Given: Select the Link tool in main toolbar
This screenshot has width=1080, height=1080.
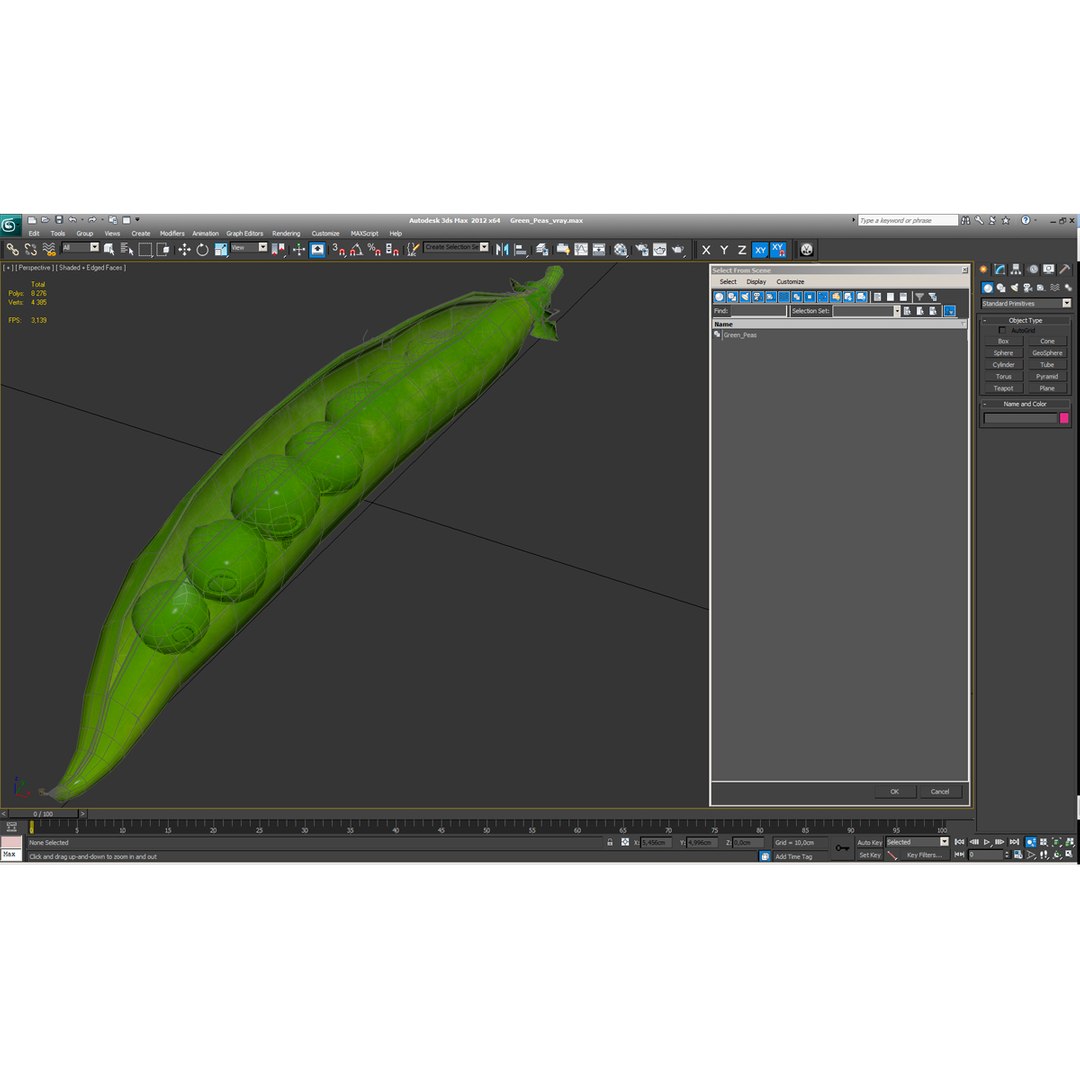Looking at the screenshot, I should pos(12,249).
